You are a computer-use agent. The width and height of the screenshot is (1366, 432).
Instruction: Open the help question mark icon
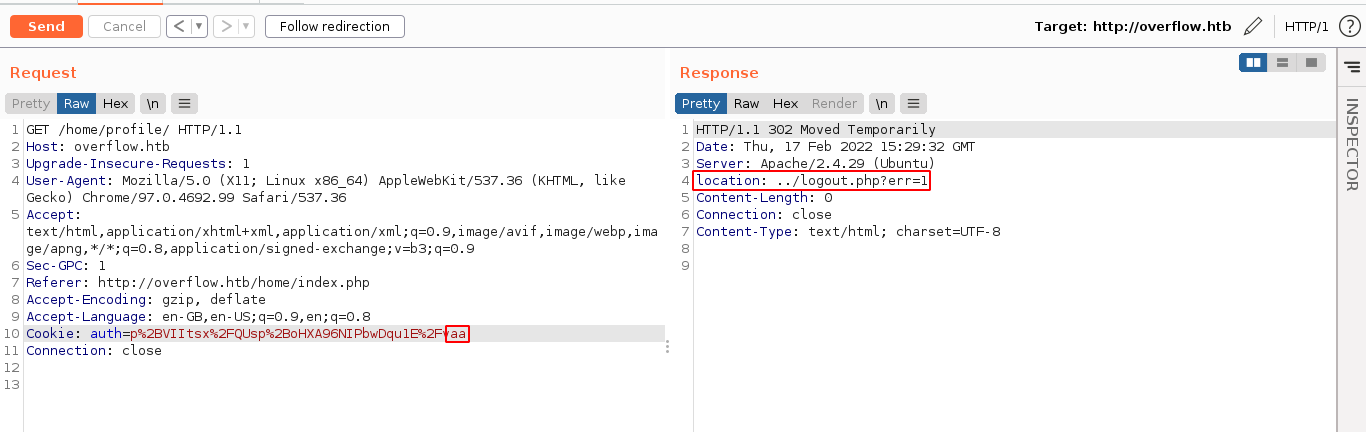(1349, 27)
